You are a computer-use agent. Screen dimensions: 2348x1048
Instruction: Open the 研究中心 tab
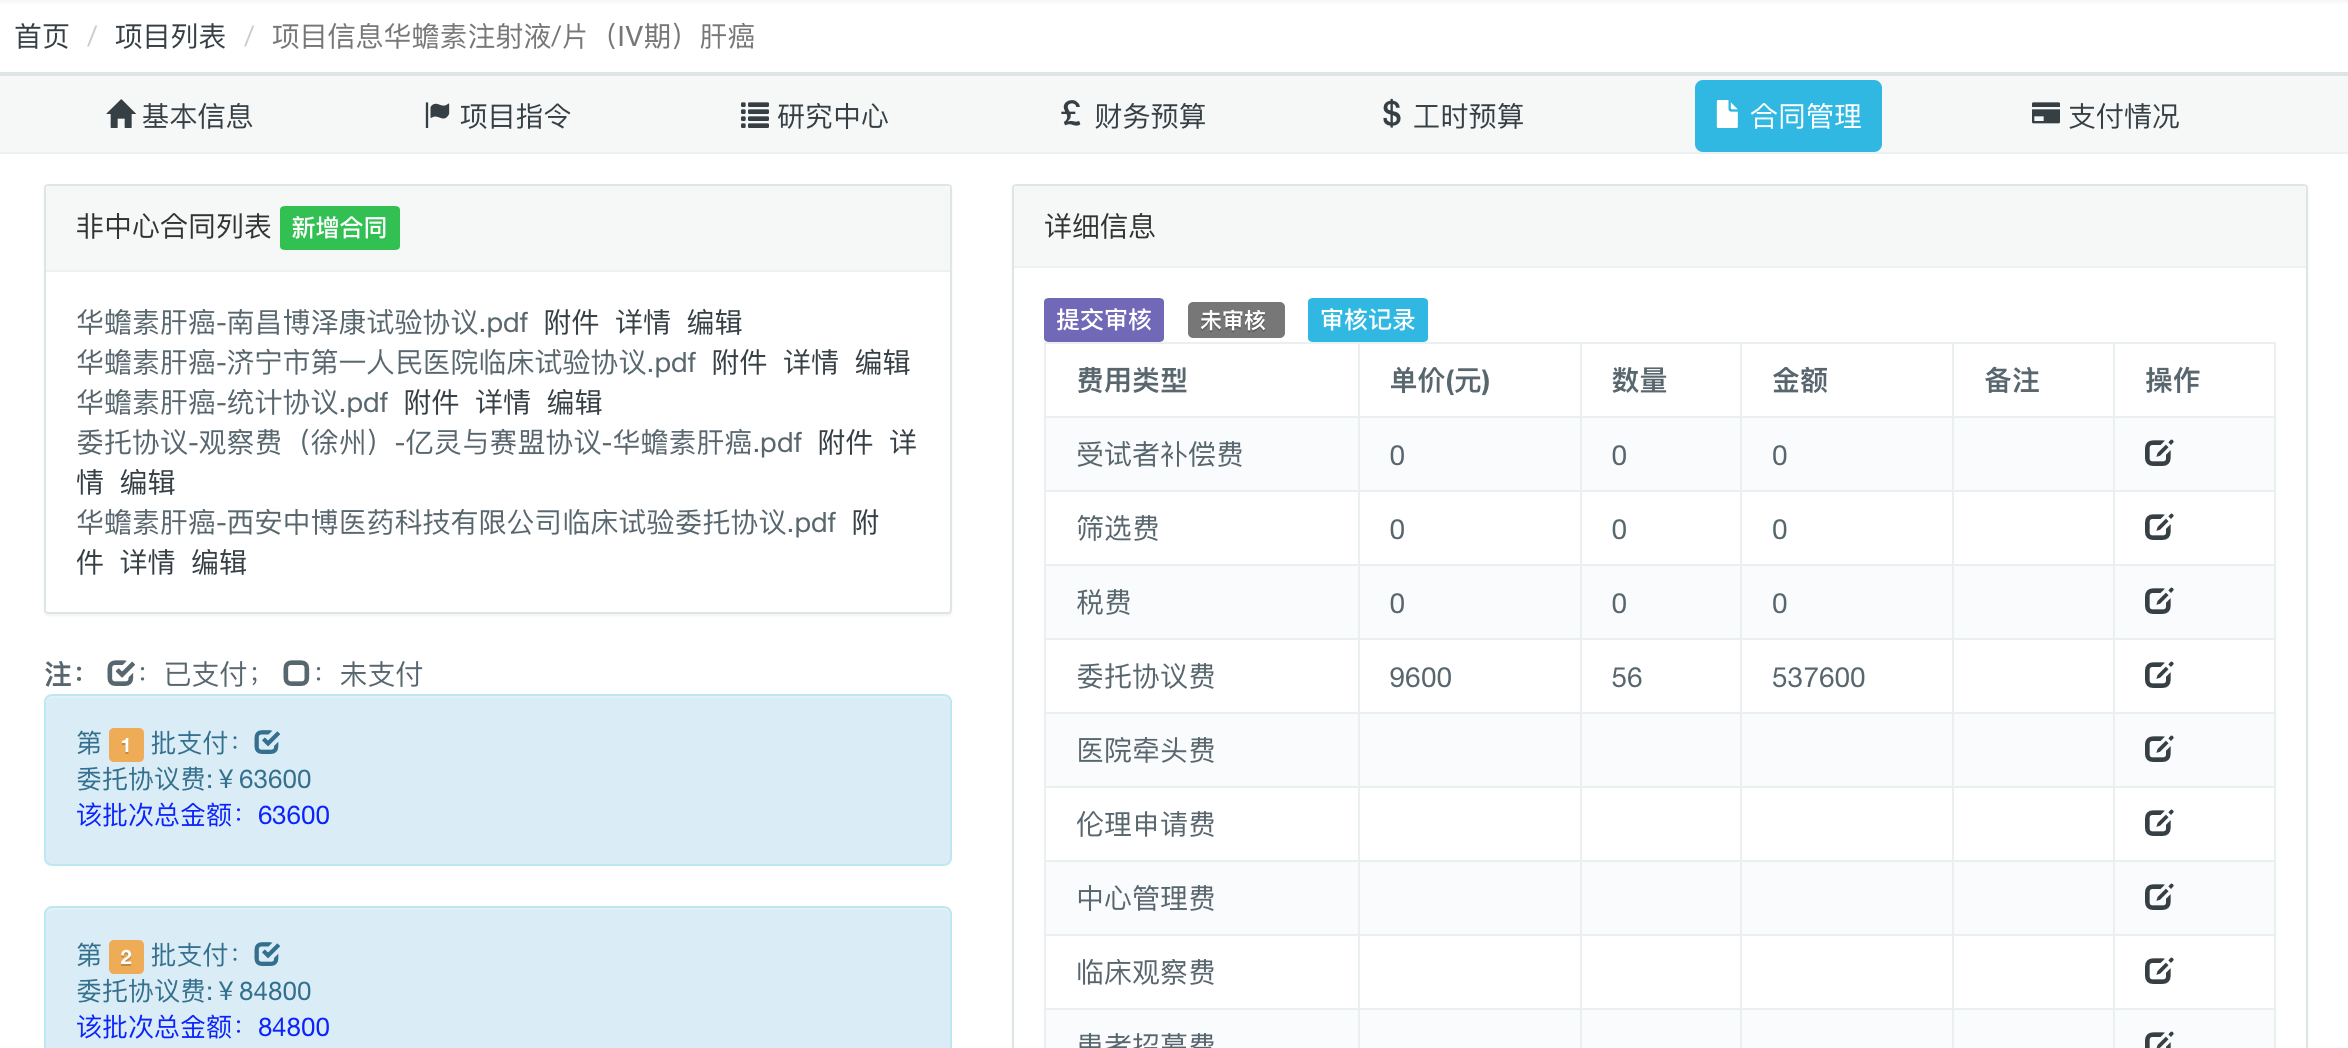click(x=814, y=116)
